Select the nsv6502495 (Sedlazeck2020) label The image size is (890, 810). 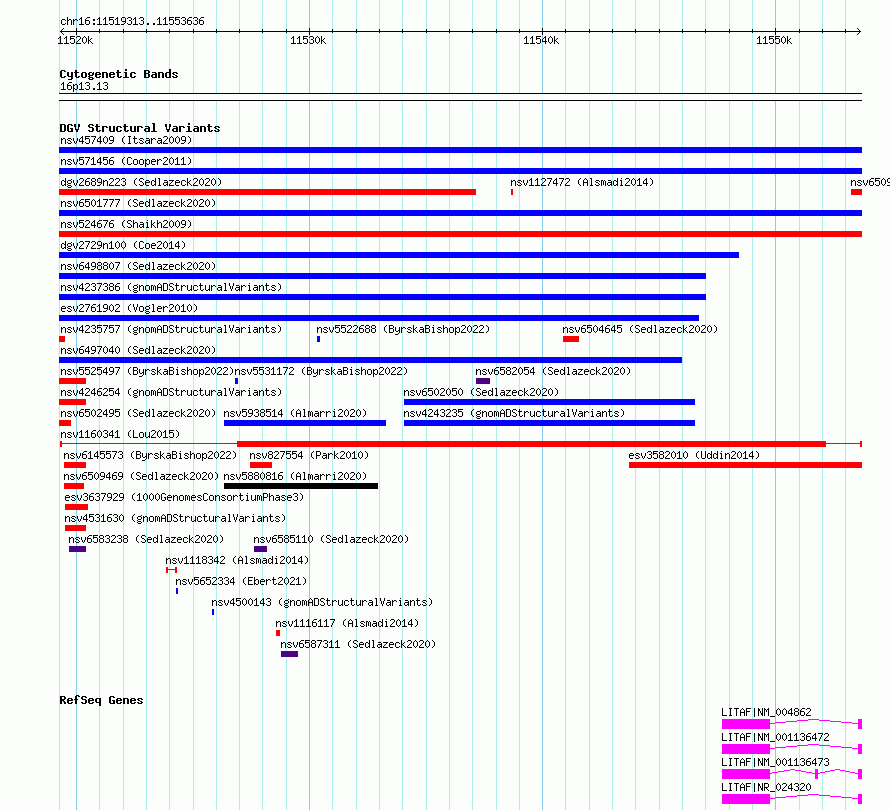(x=138, y=413)
